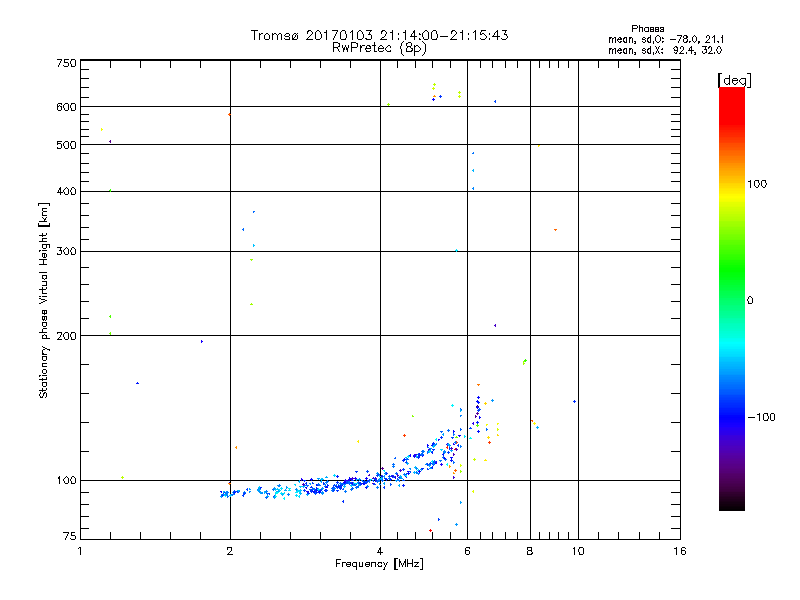Screen dimensions: 800x600
Task: Click the '750' y-axis tick label
Action: point(66,63)
